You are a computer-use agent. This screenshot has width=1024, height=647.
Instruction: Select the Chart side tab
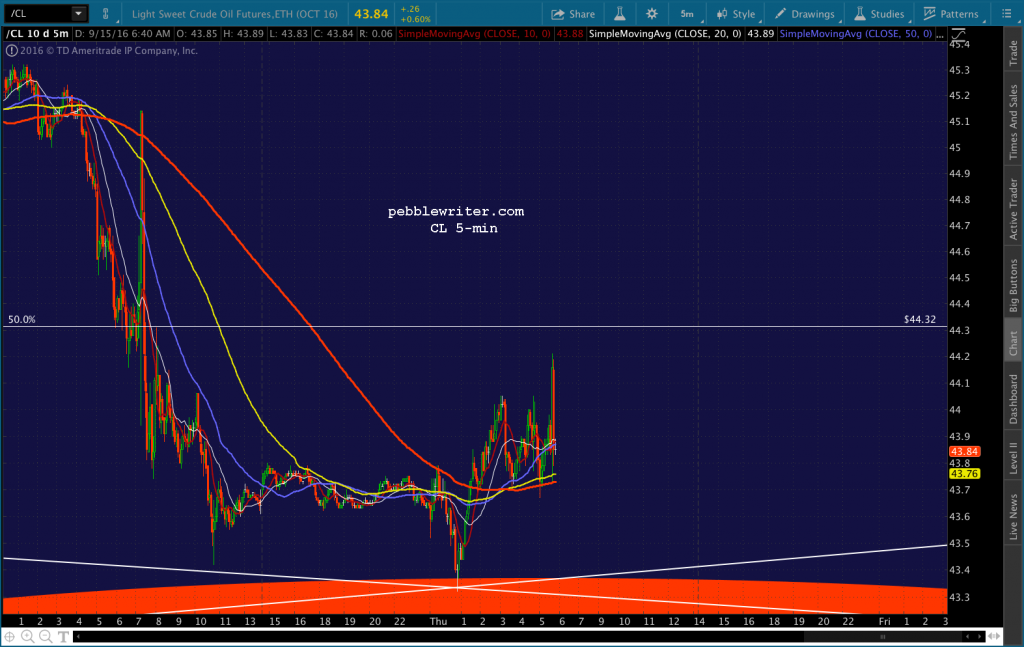(1013, 343)
